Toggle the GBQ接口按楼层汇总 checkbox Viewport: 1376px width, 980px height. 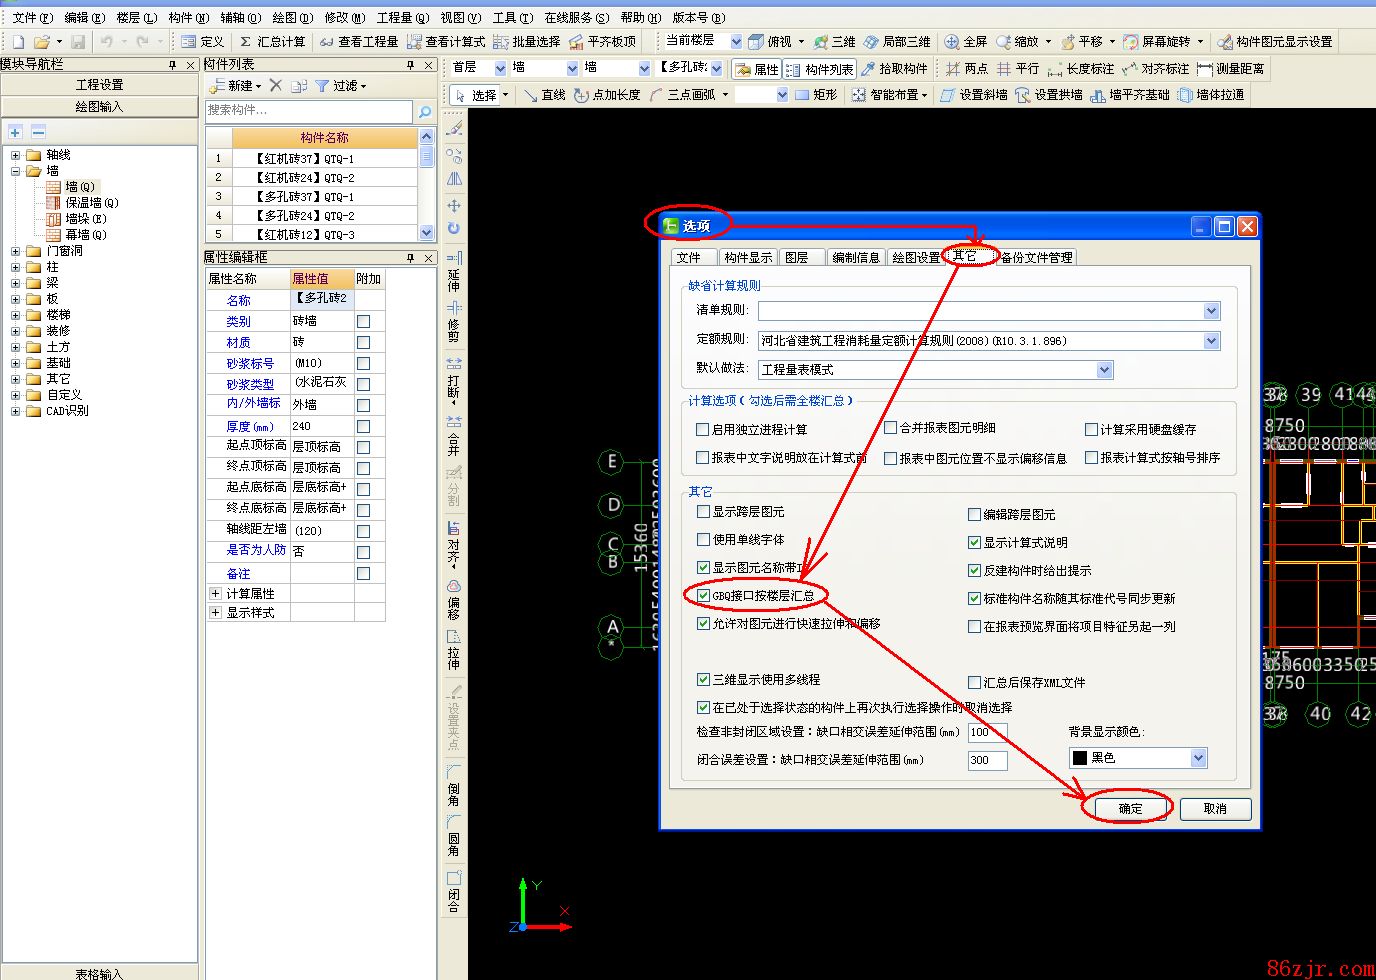(x=703, y=595)
